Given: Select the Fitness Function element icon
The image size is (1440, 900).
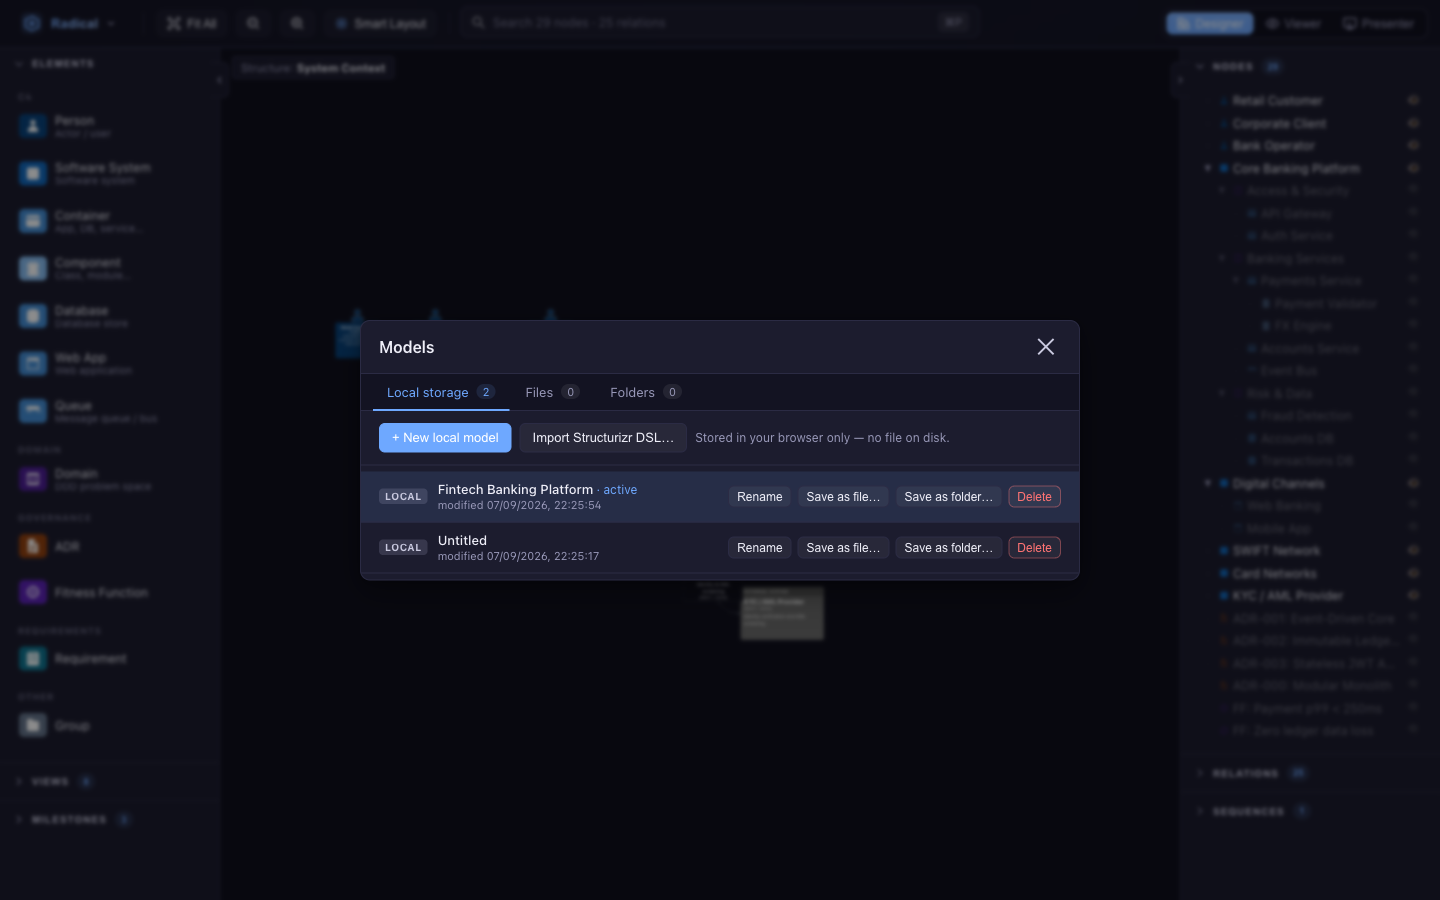Looking at the screenshot, I should (x=33, y=592).
